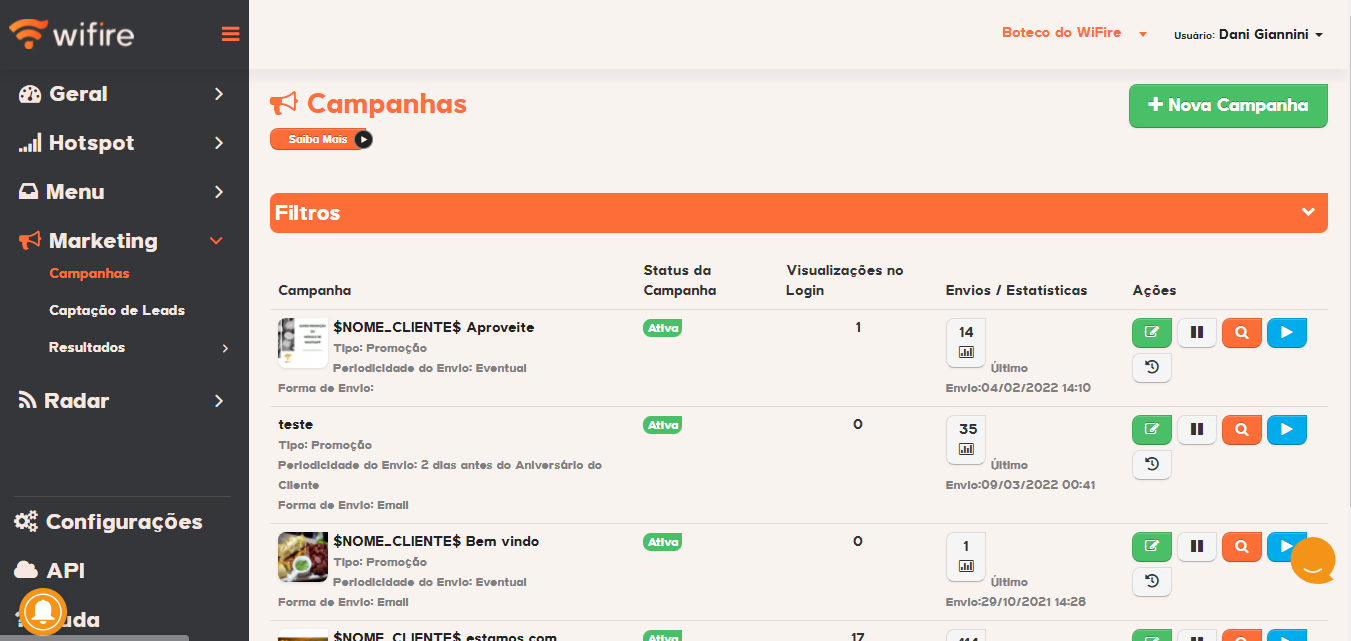Open the Boteco do WiFire dropdown

(x=1075, y=33)
